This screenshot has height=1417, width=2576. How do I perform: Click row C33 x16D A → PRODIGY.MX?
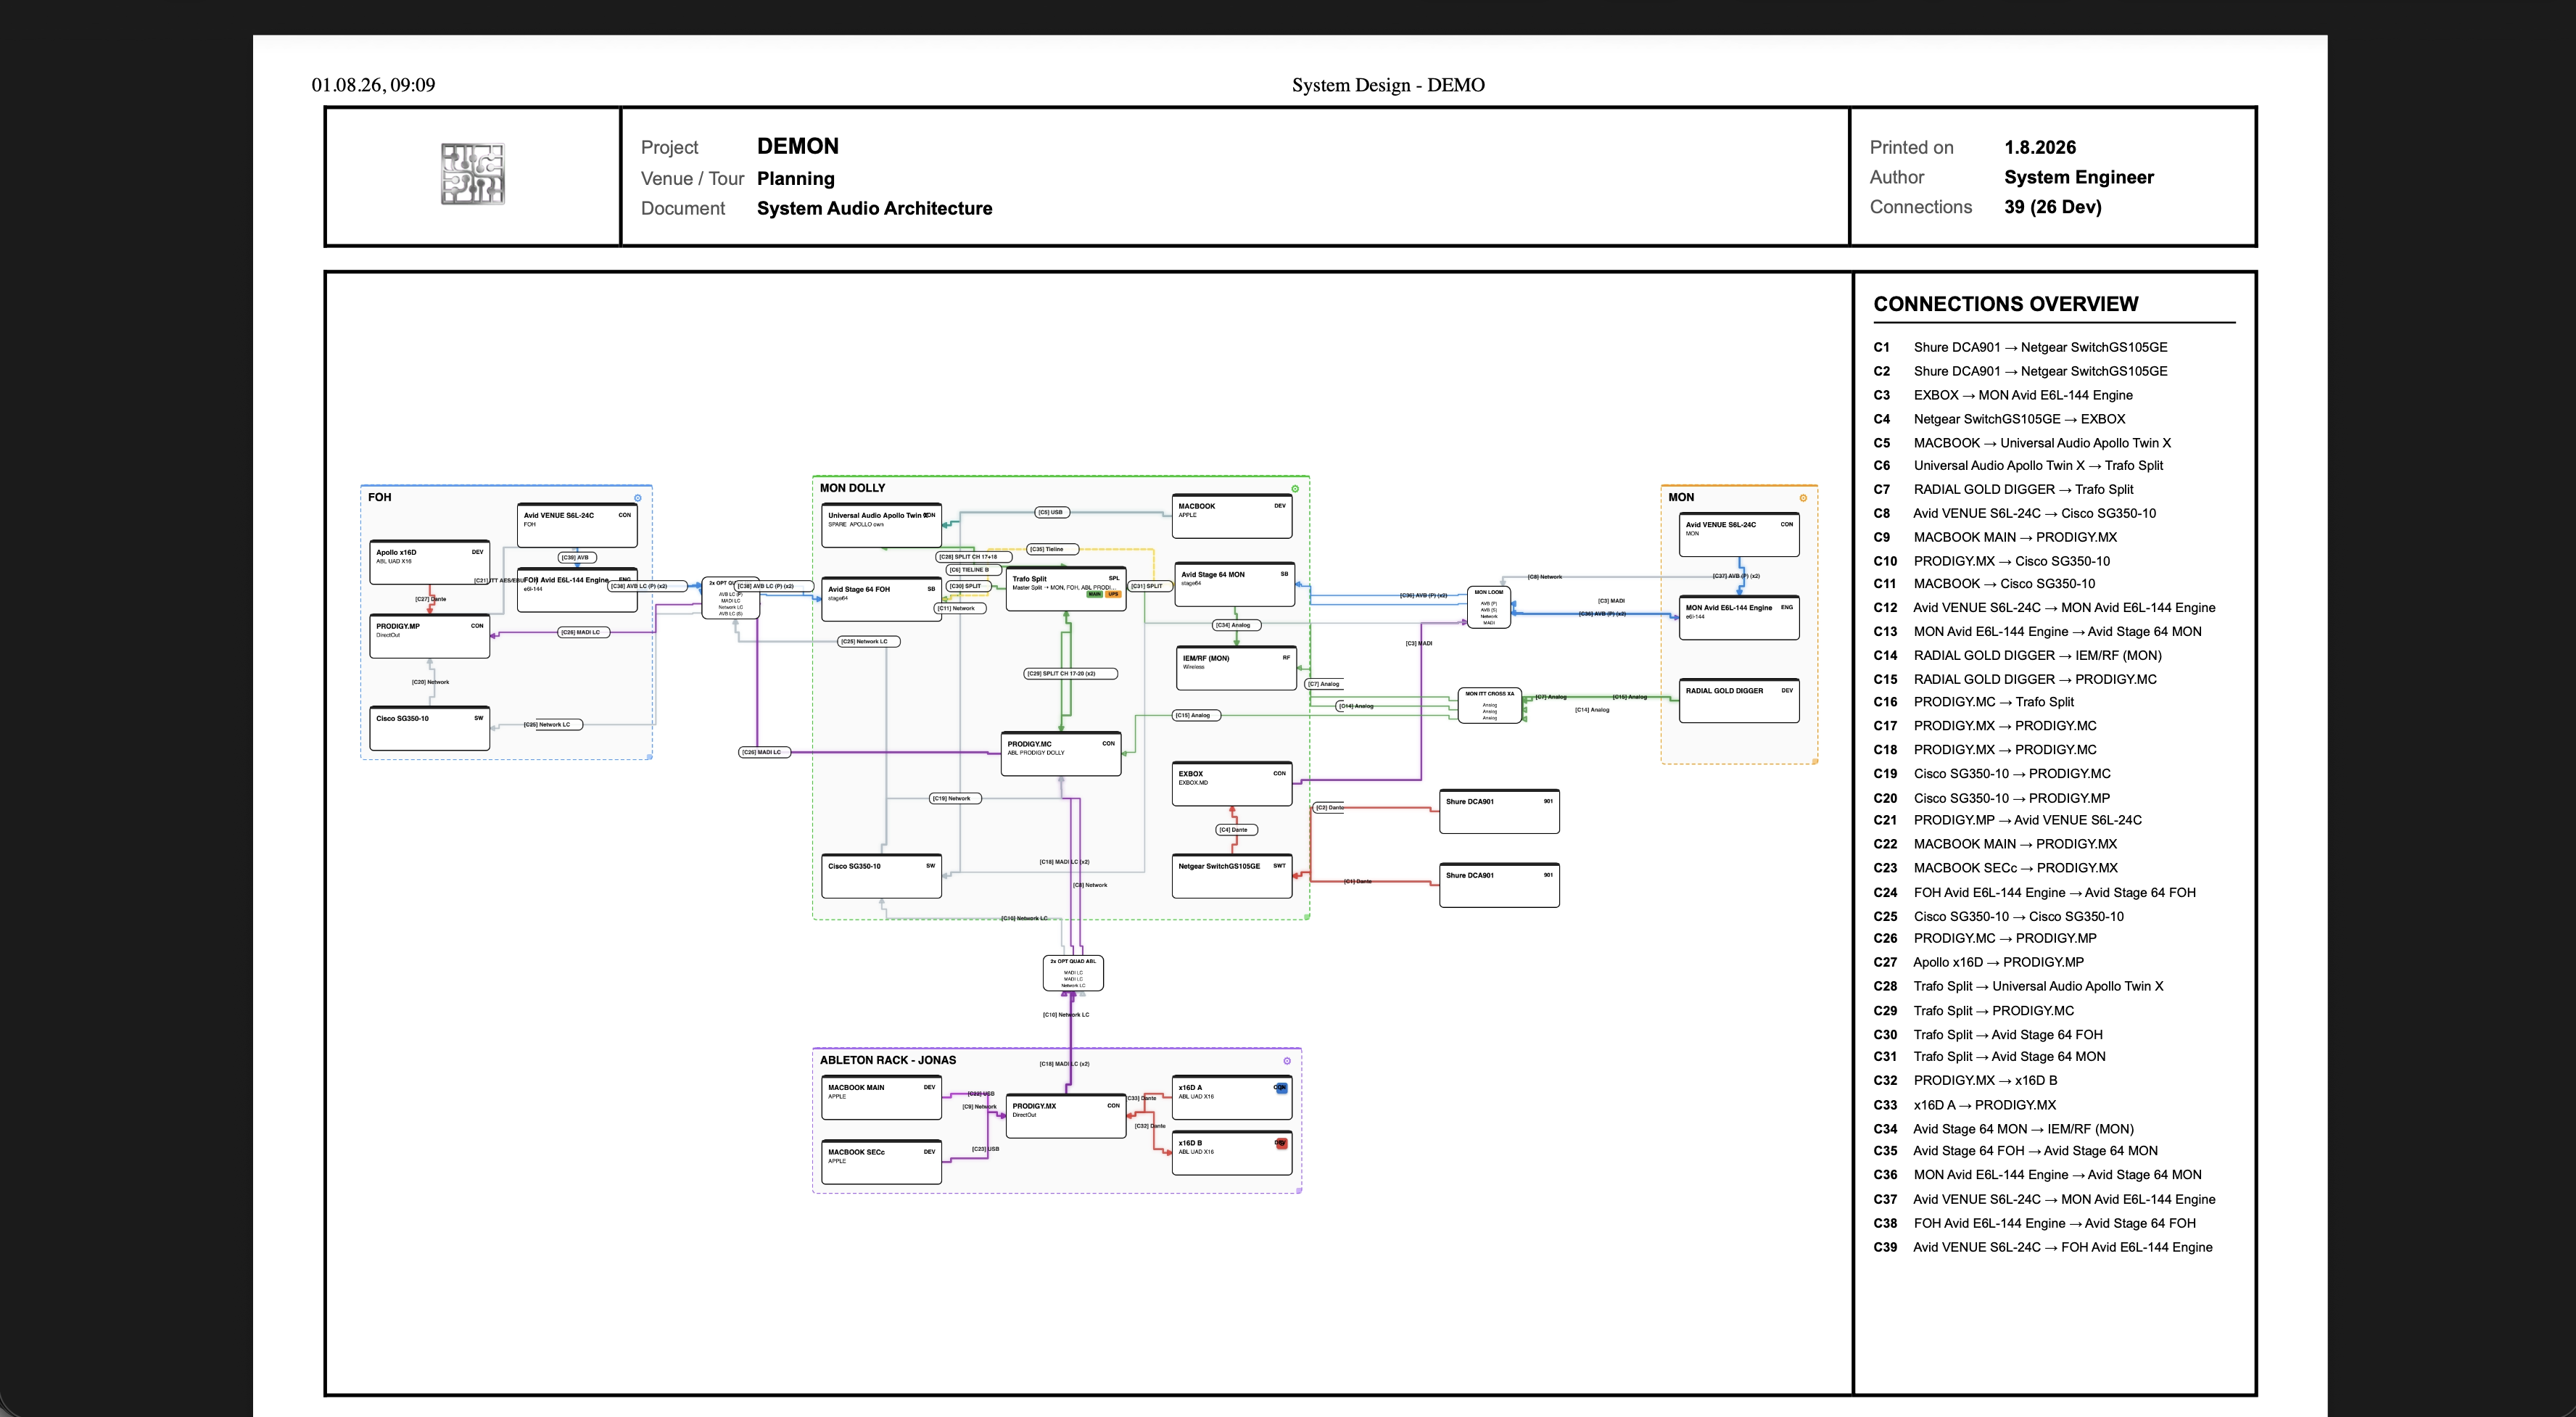click(1965, 1105)
